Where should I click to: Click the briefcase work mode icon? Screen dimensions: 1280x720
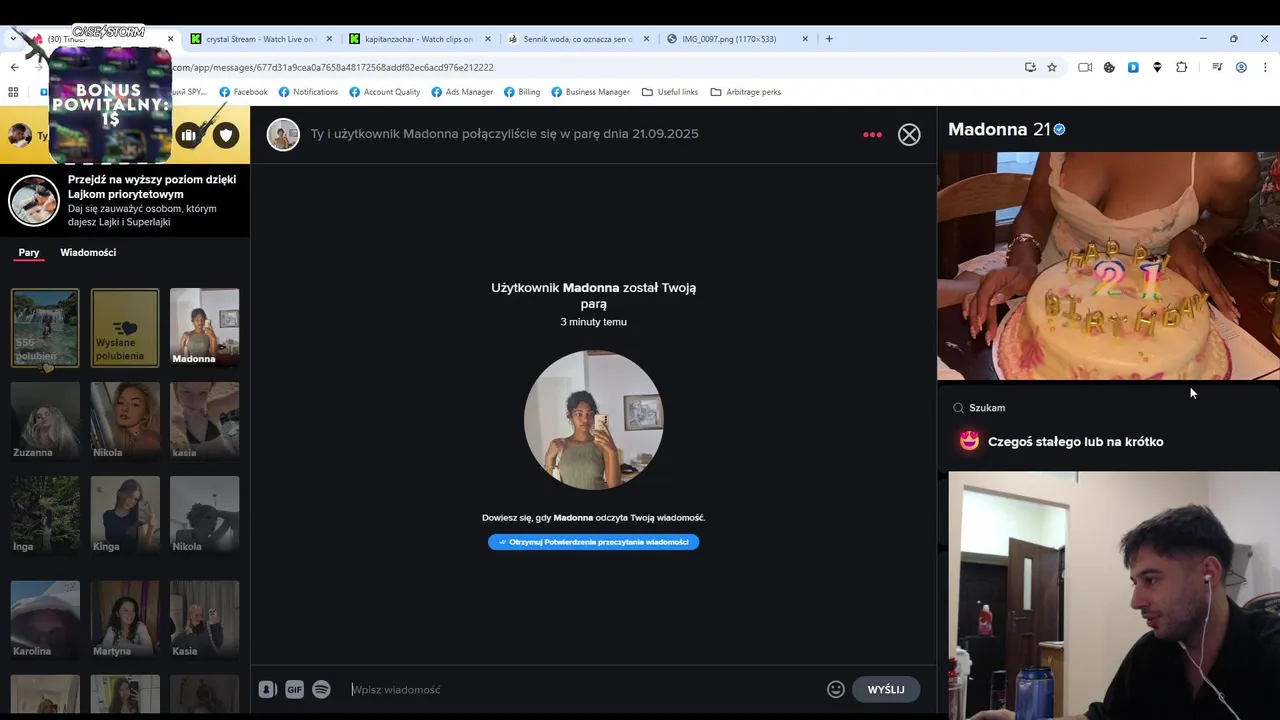pyautogui.click(x=188, y=135)
